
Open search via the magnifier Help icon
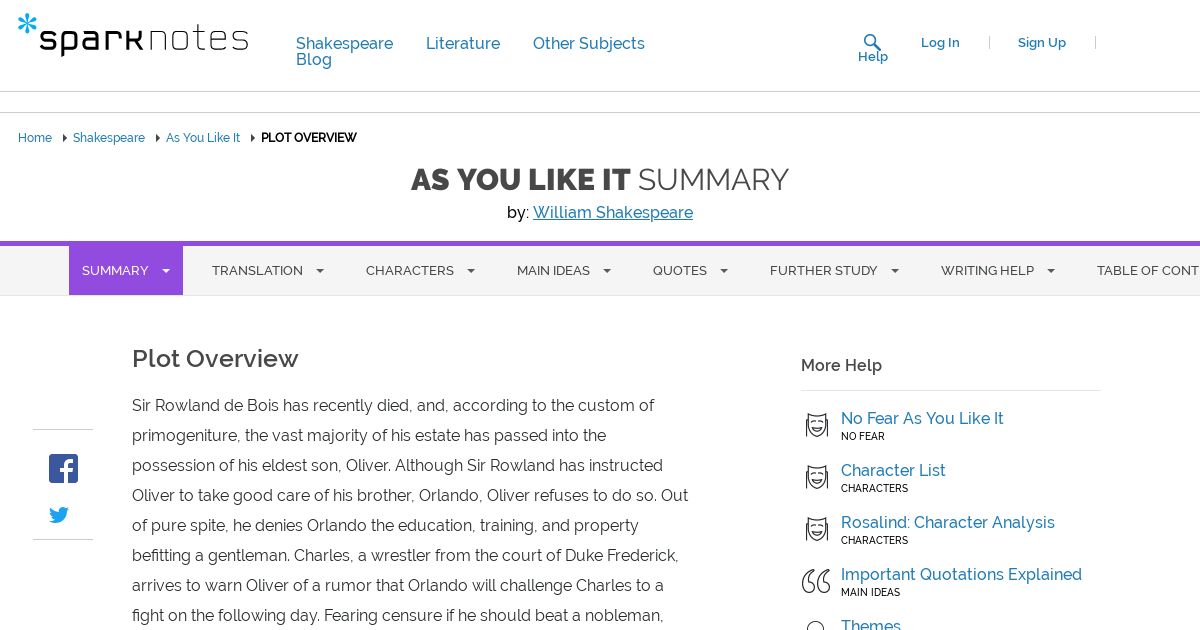tap(872, 43)
